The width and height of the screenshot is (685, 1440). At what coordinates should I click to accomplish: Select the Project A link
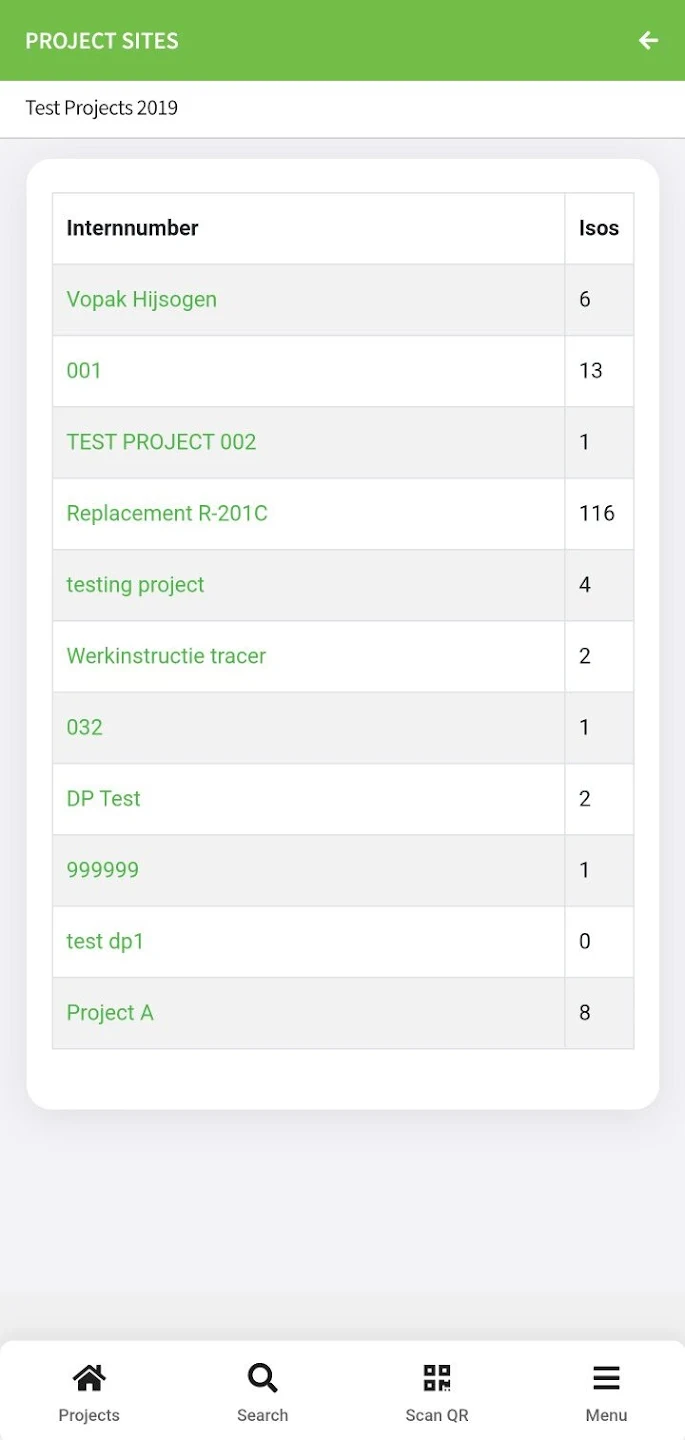(110, 1012)
